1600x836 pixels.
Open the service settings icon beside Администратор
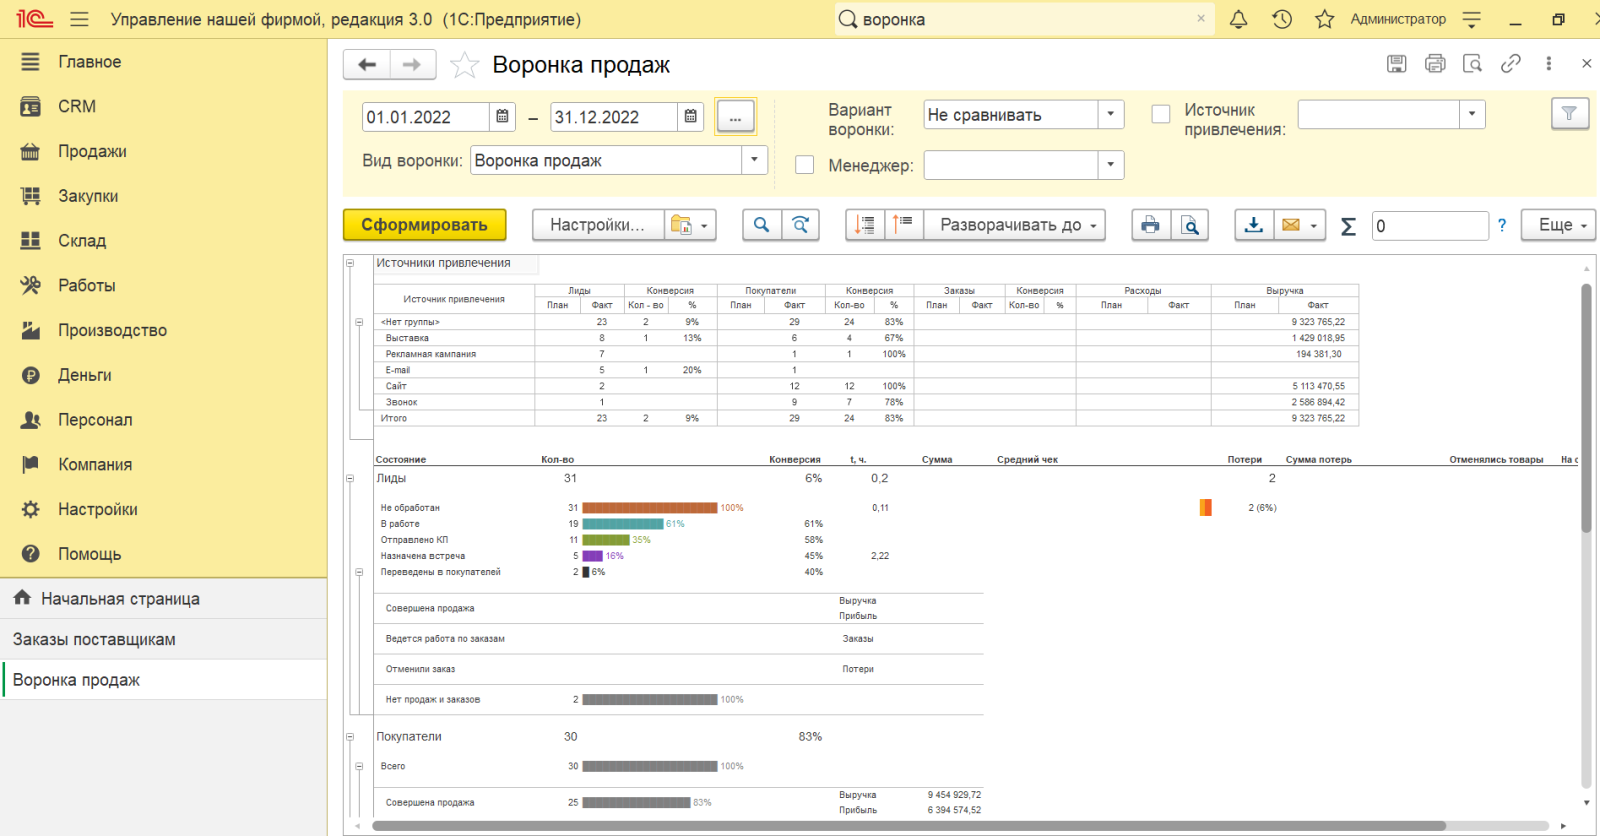(1472, 19)
